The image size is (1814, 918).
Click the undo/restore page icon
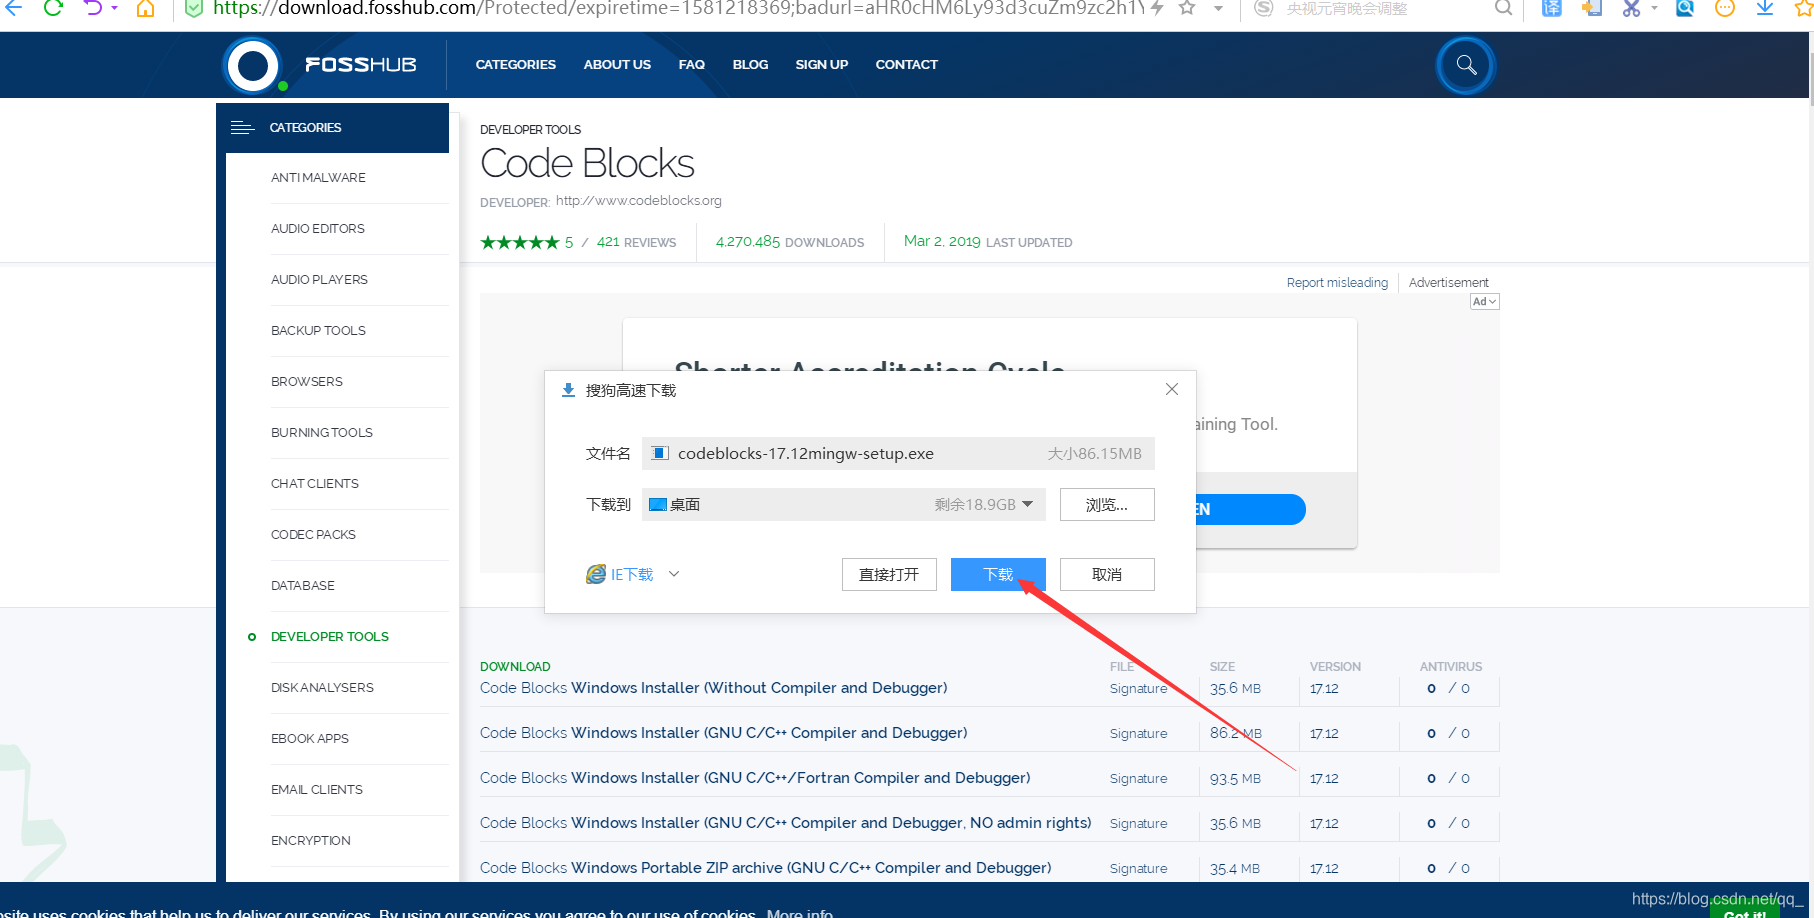coord(93,8)
